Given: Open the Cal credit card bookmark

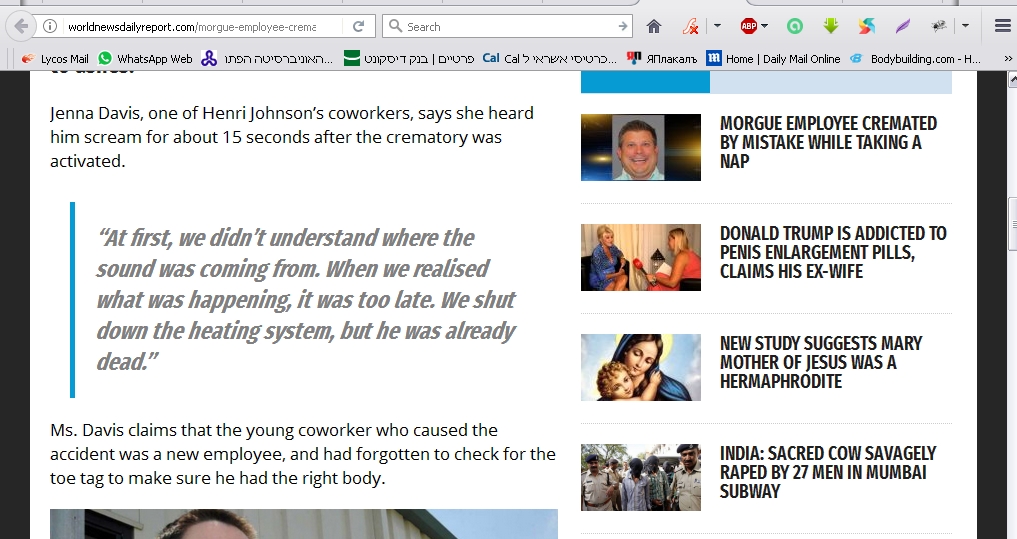Looking at the screenshot, I should pos(549,58).
